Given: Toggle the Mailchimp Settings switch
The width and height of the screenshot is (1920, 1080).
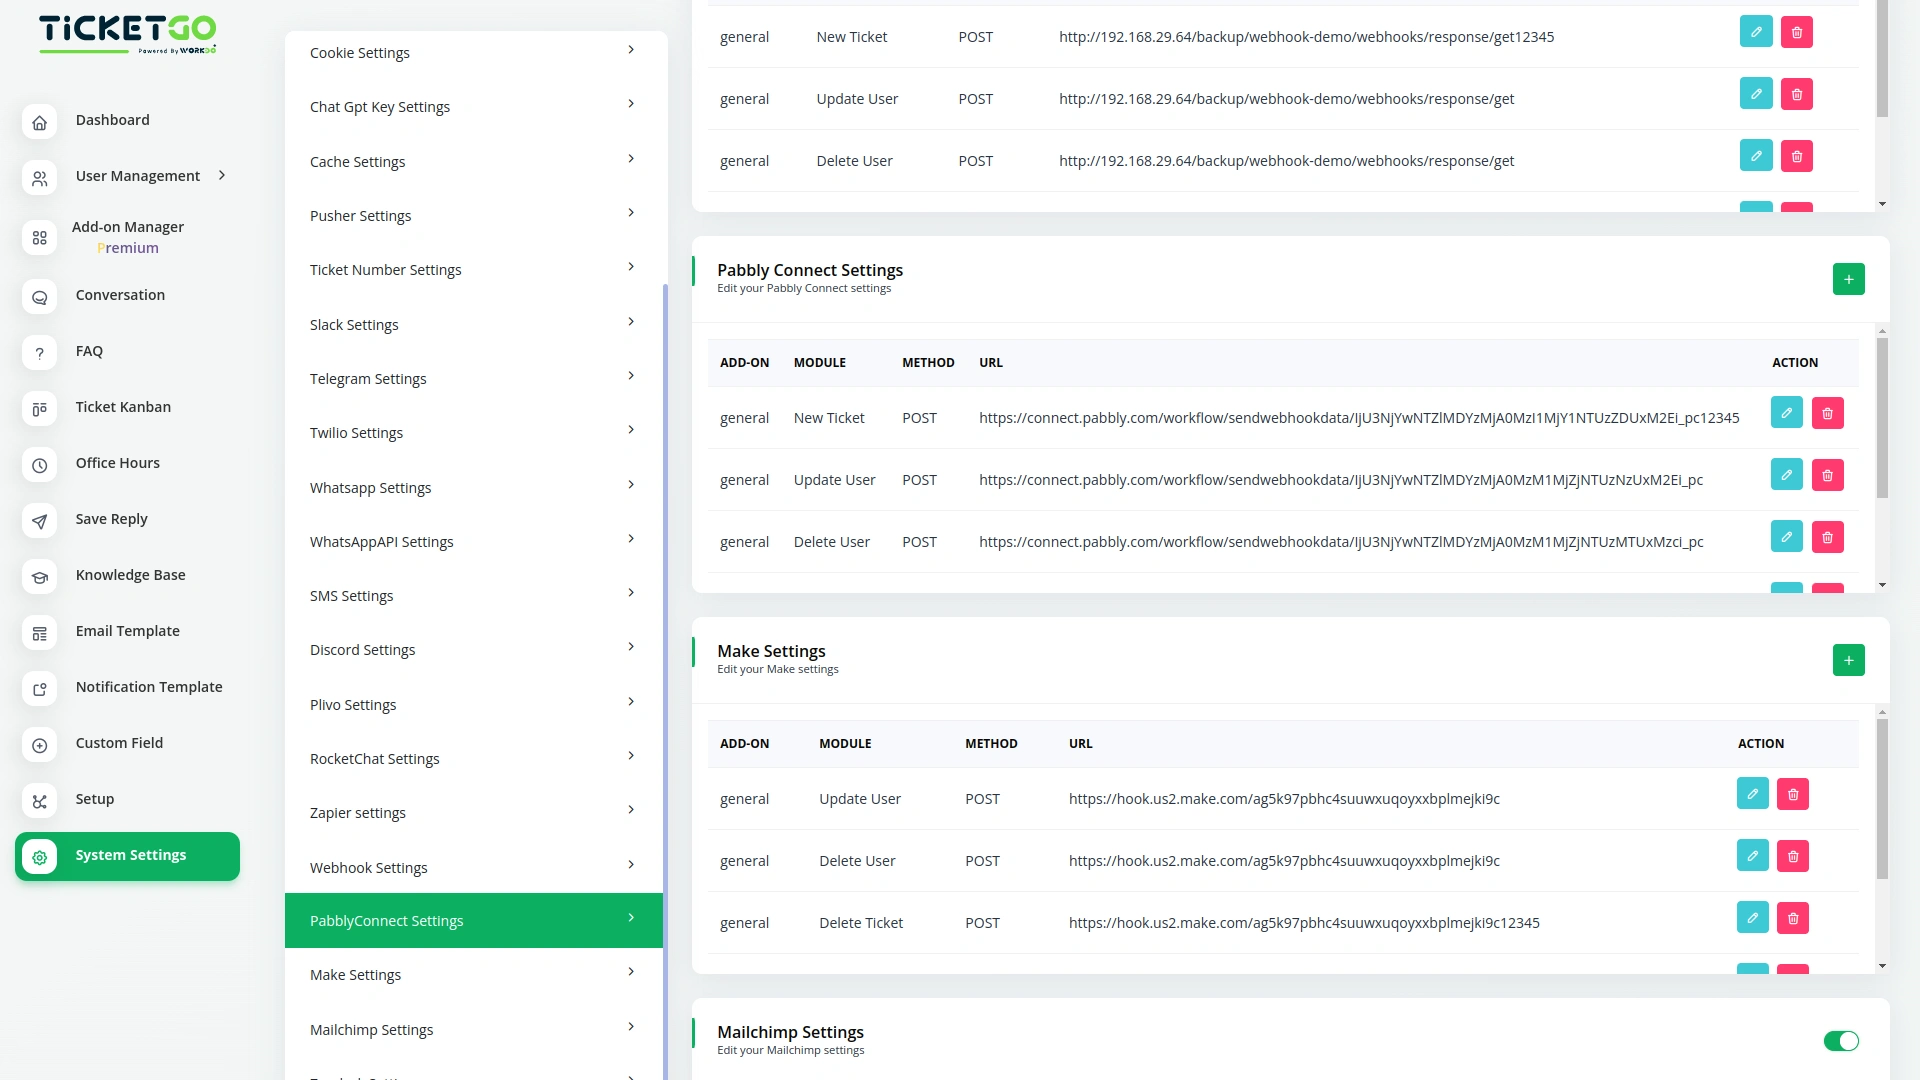Looking at the screenshot, I should tap(1840, 1041).
